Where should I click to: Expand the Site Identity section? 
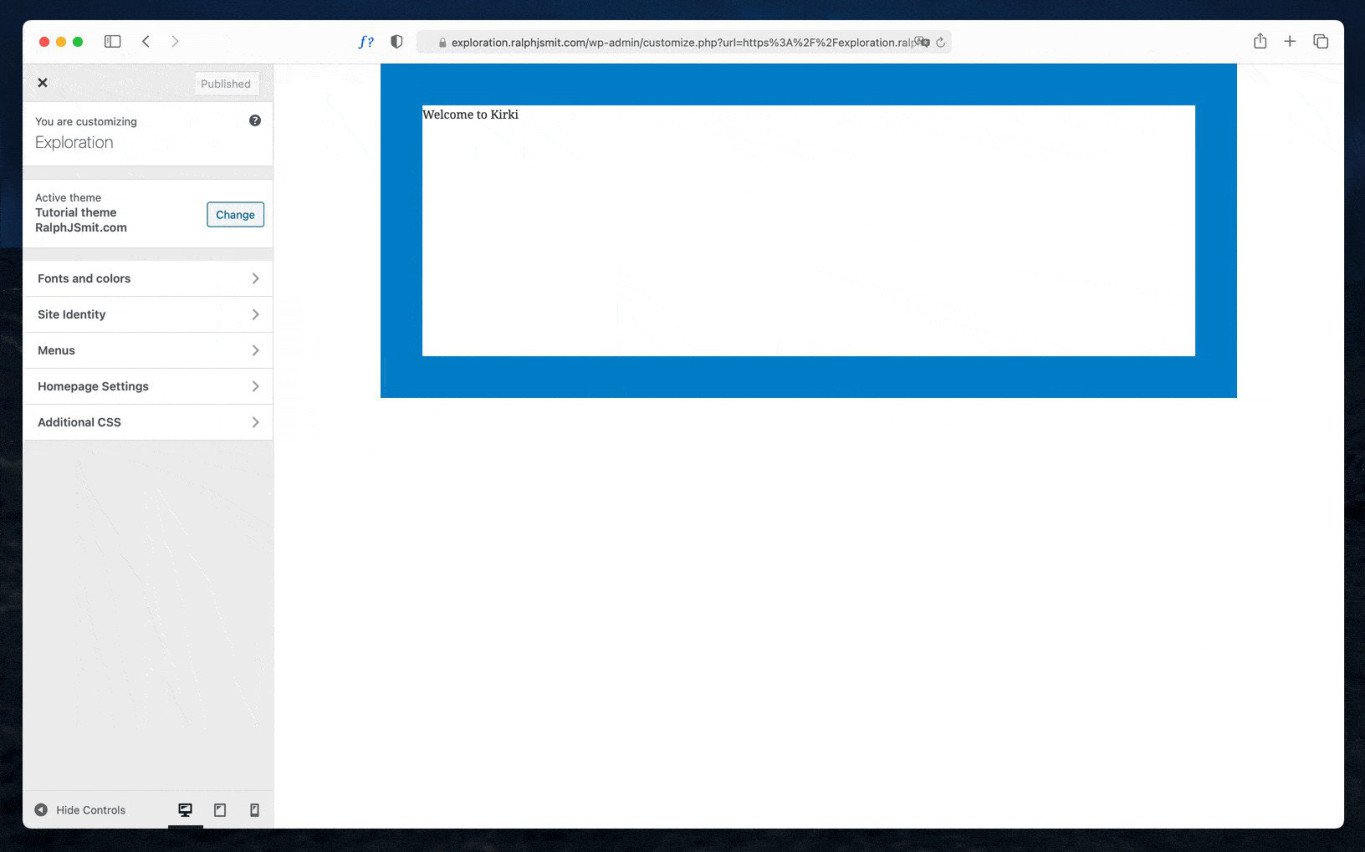pos(147,314)
